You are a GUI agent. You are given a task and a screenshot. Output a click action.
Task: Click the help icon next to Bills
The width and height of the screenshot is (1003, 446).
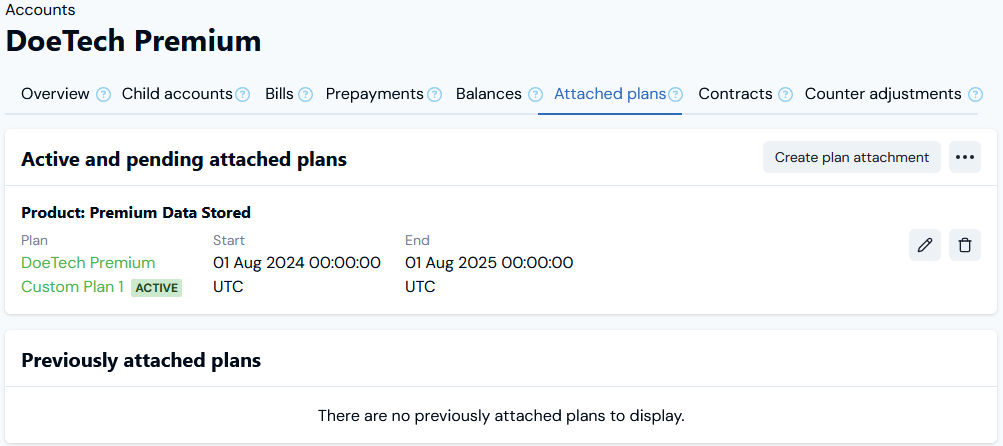point(306,95)
